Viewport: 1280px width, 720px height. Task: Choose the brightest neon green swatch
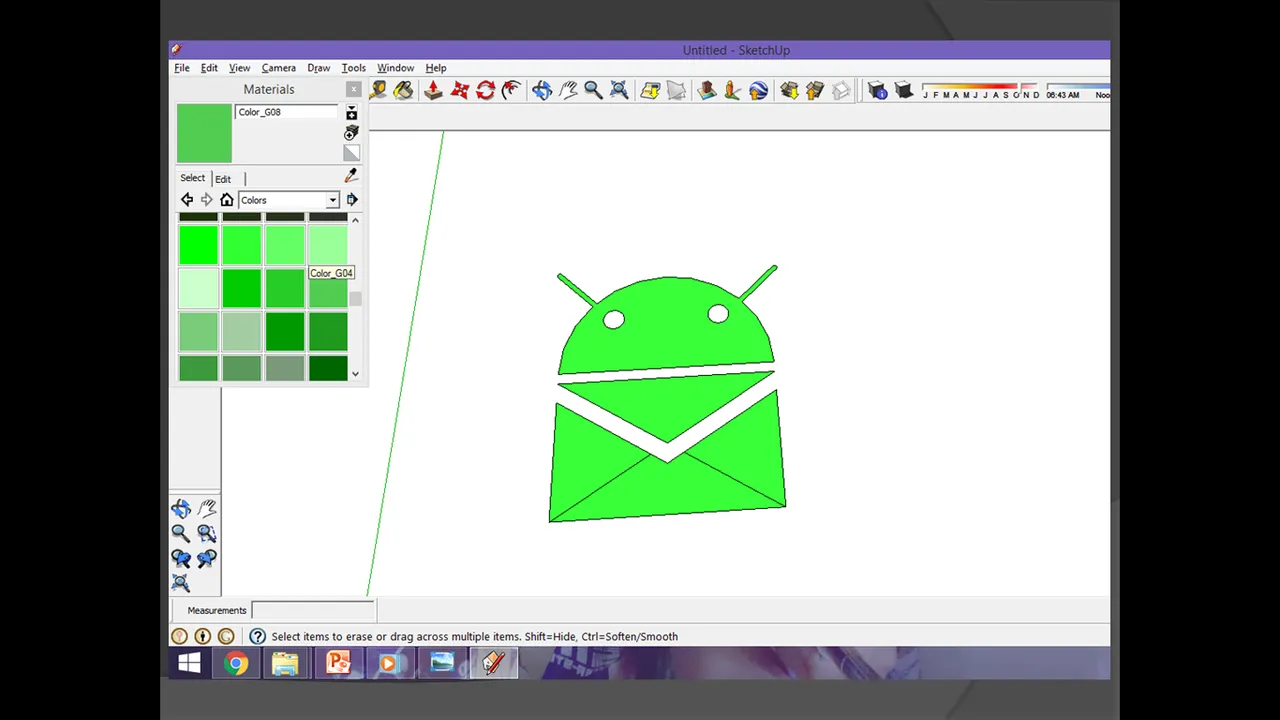pyautogui.click(x=198, y=245)
